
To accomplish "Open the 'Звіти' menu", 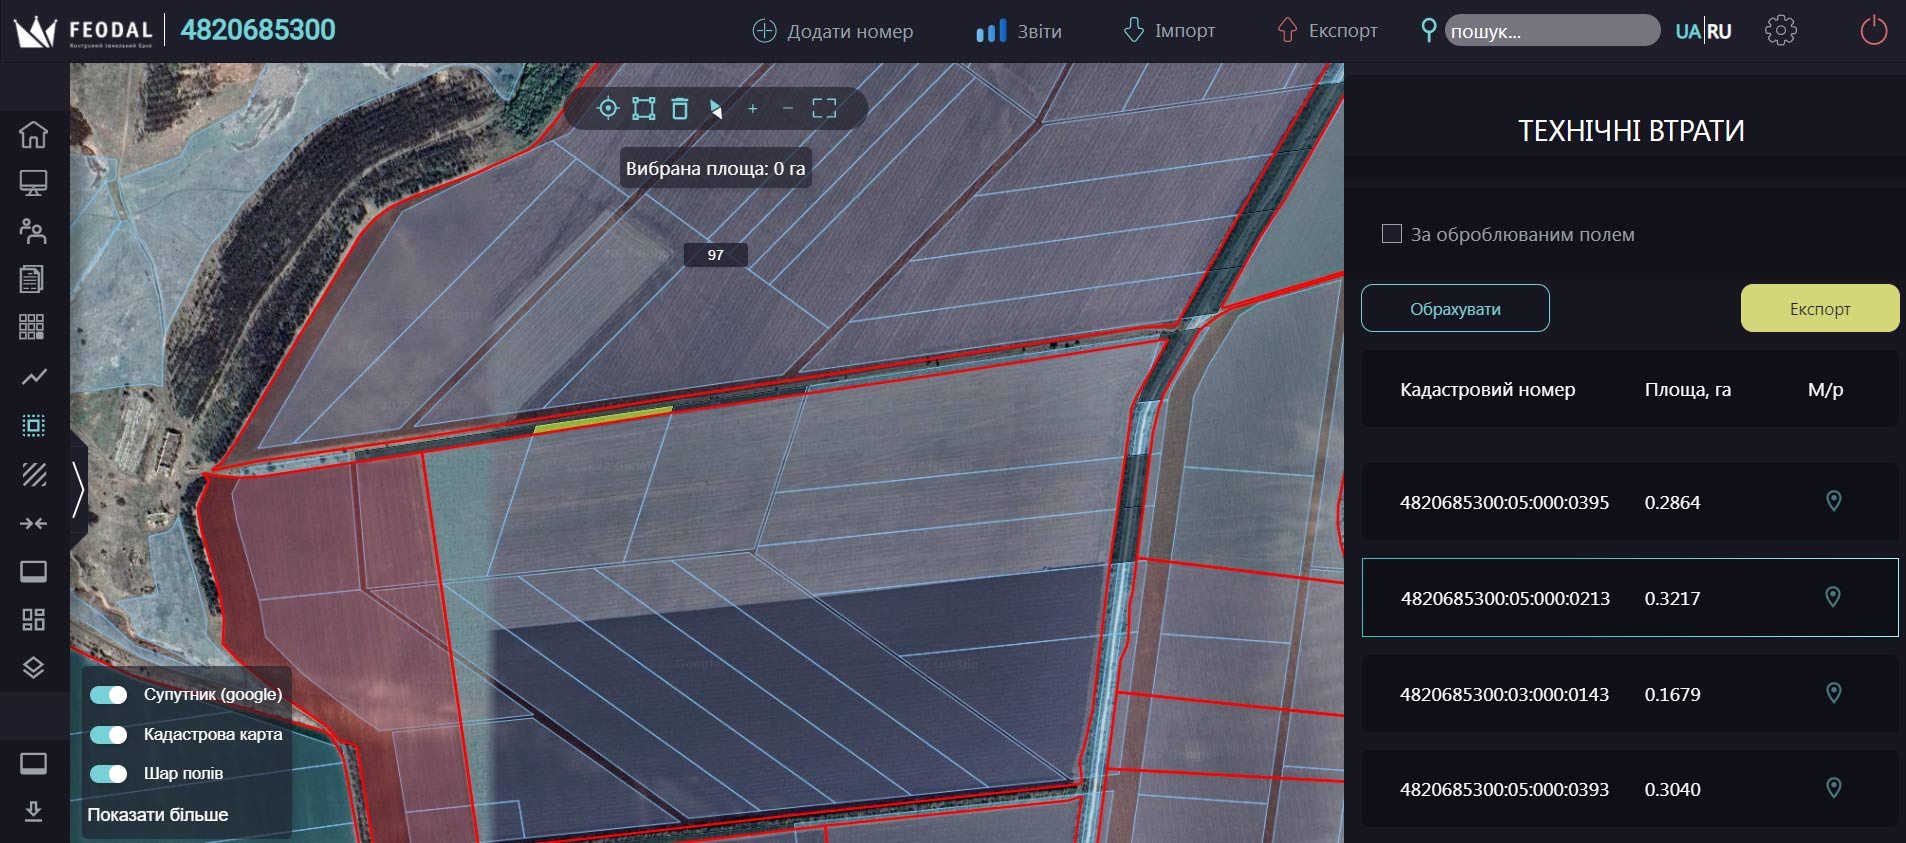I will [1019, 31].
